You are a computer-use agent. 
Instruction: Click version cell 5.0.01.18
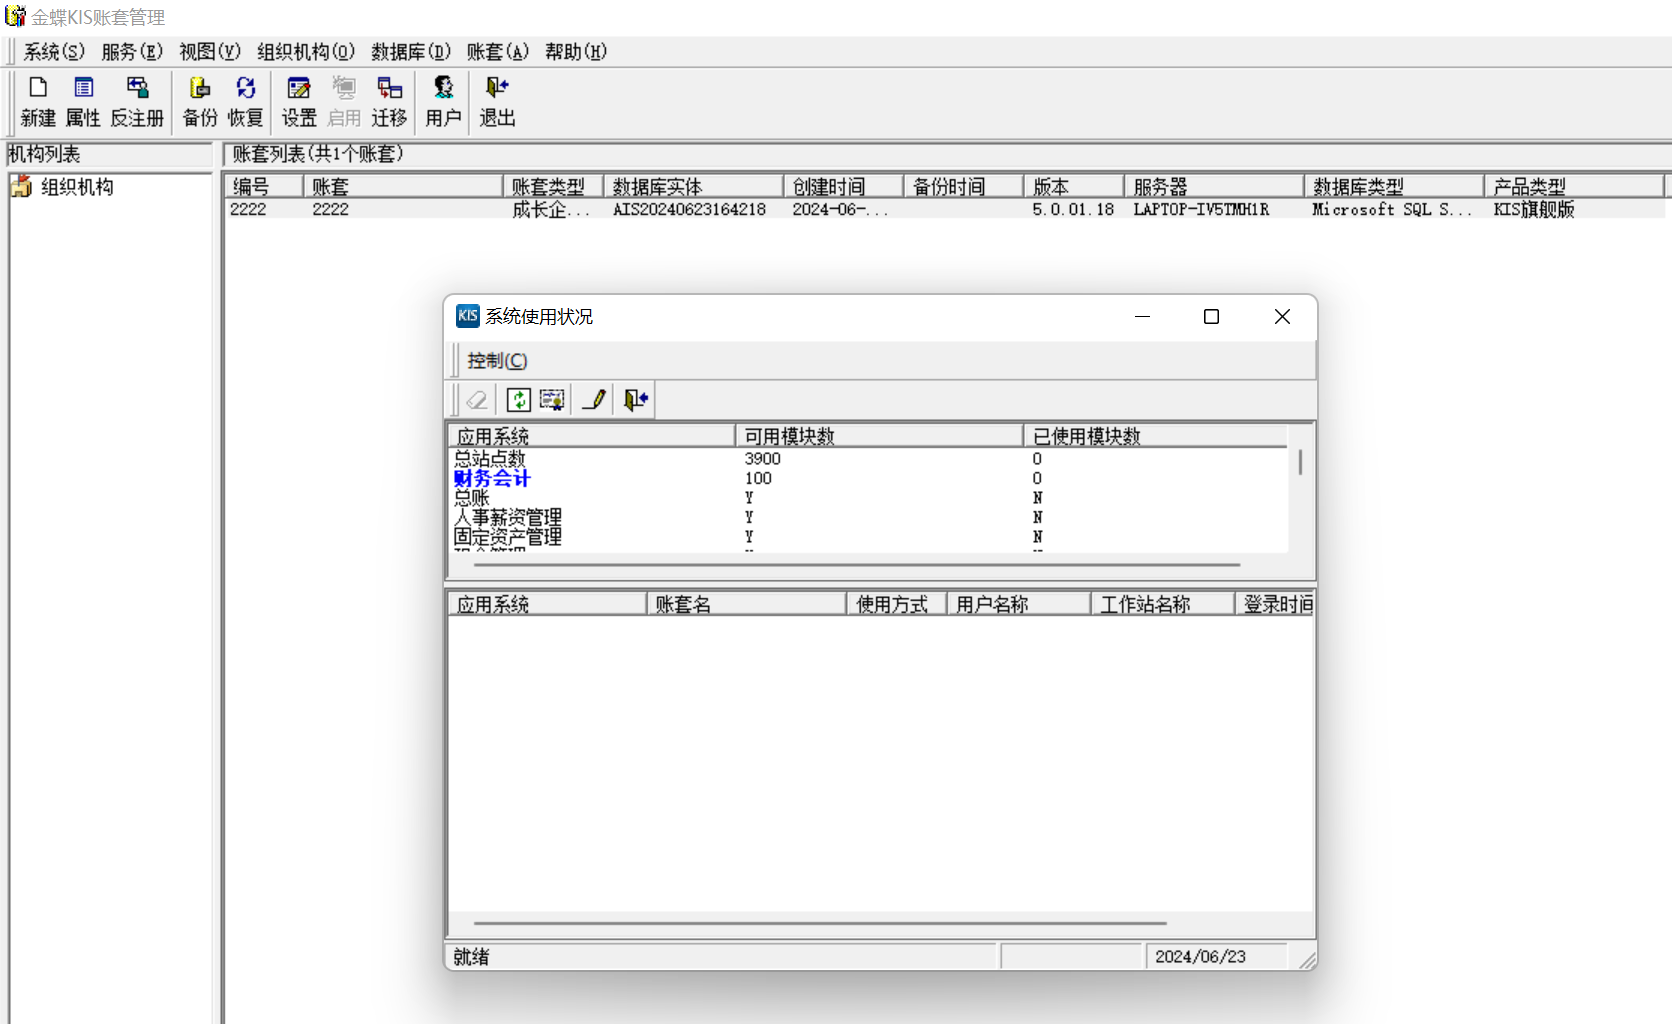point(1073,209)
